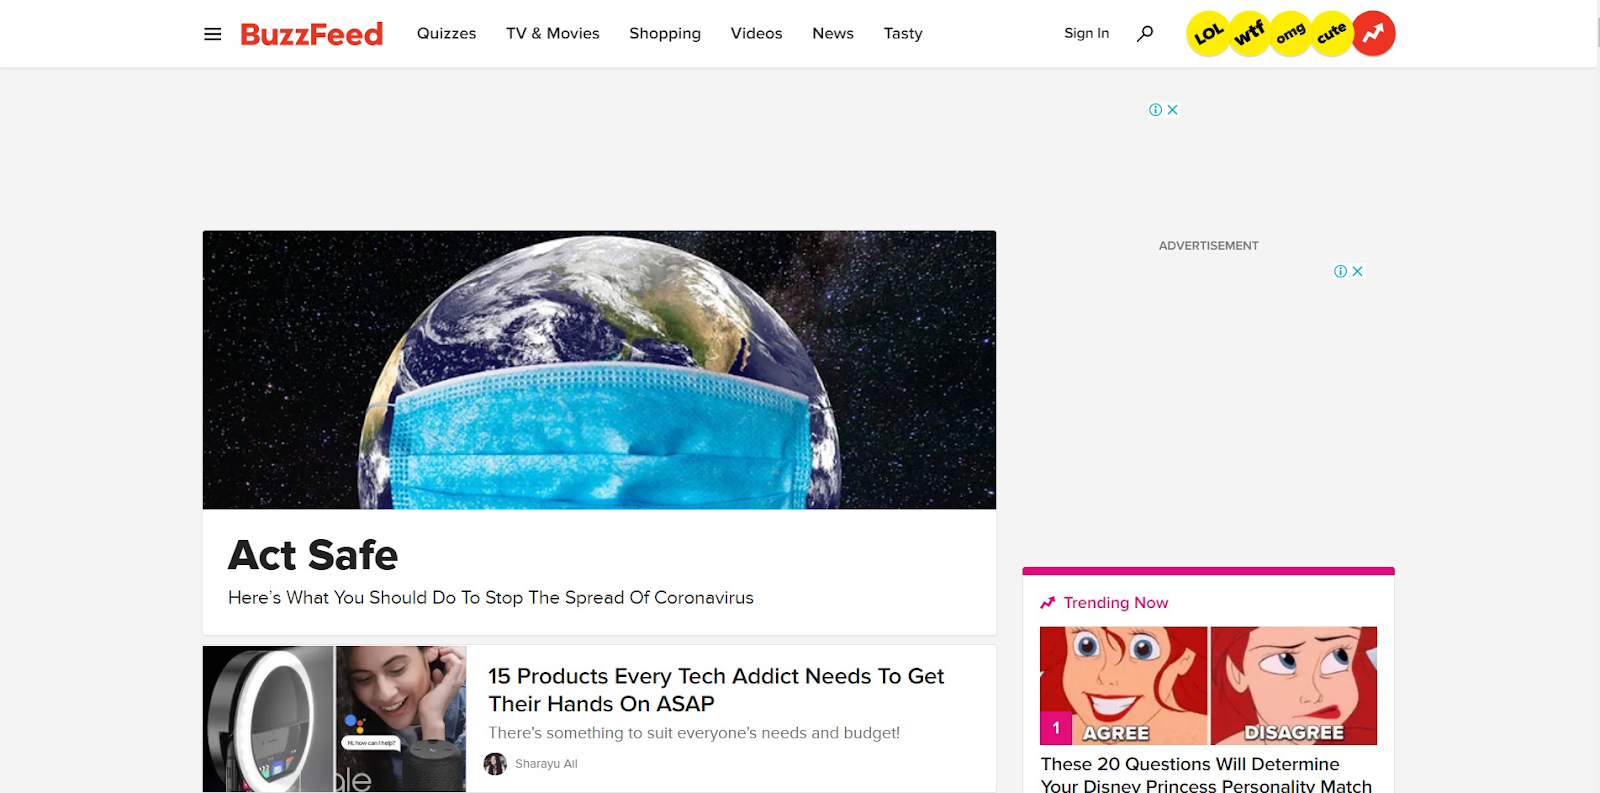The height and width of the screenshot is (793, 1600).
Task: Open the Tasty section
Action: (903, 33)
